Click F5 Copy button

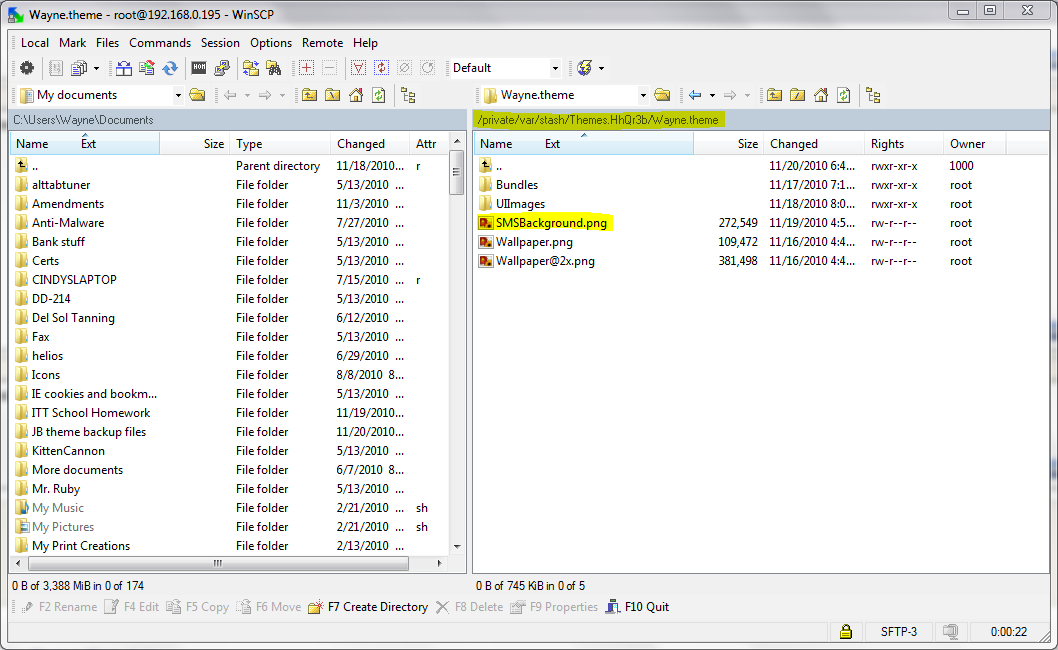(197, 607)
